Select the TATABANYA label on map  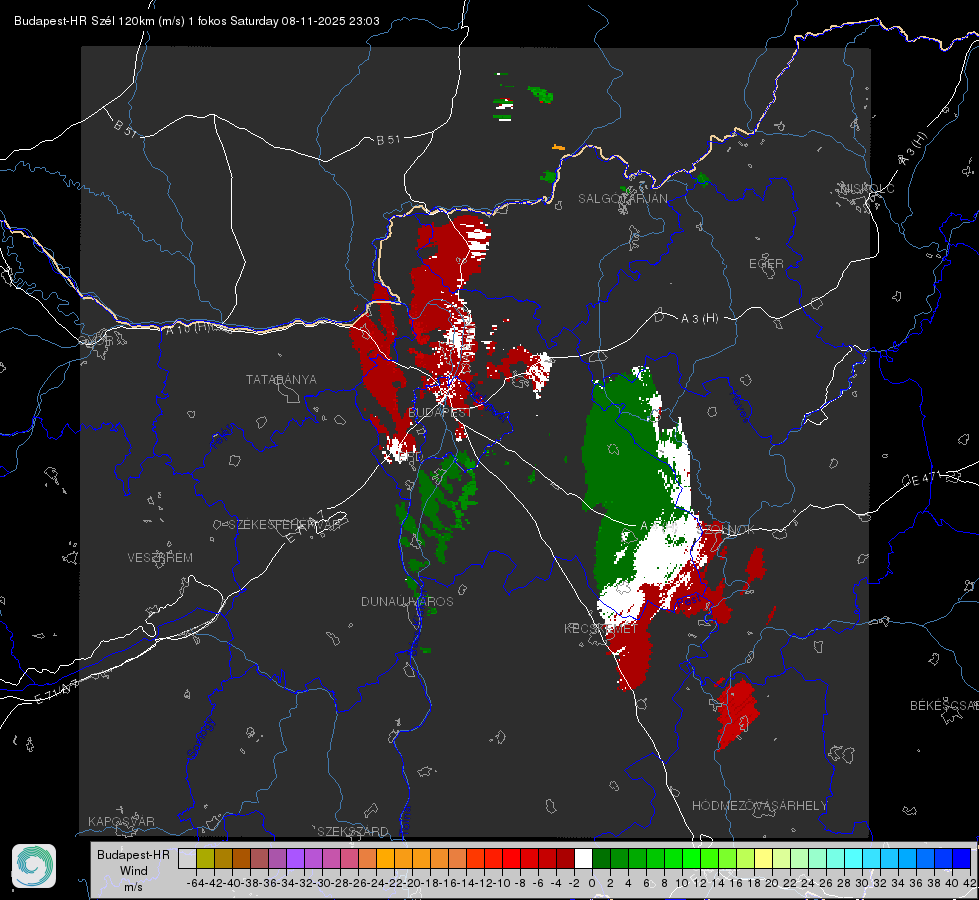tap(281, 380)
